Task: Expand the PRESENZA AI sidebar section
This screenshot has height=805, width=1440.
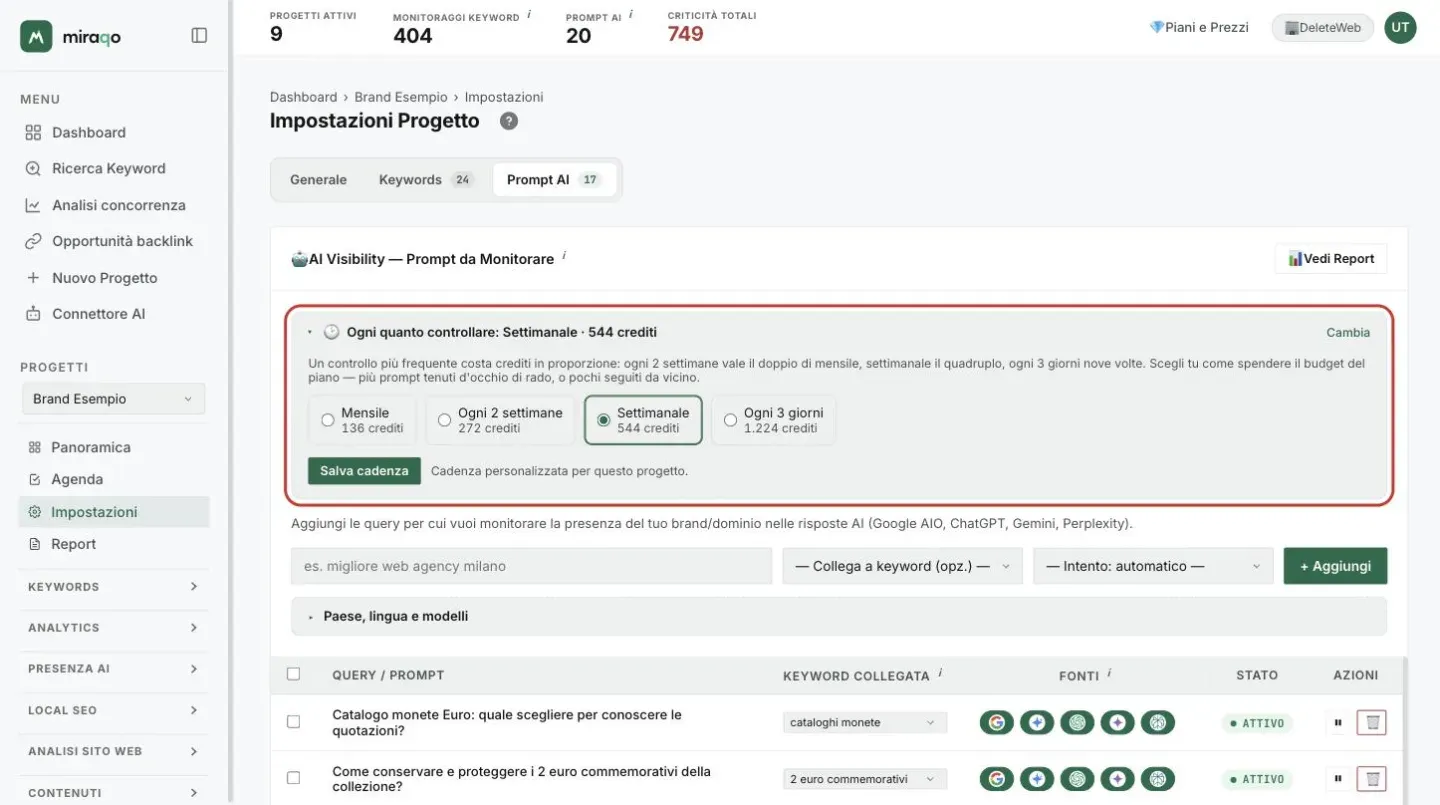Action: click(x=114, y=669)
